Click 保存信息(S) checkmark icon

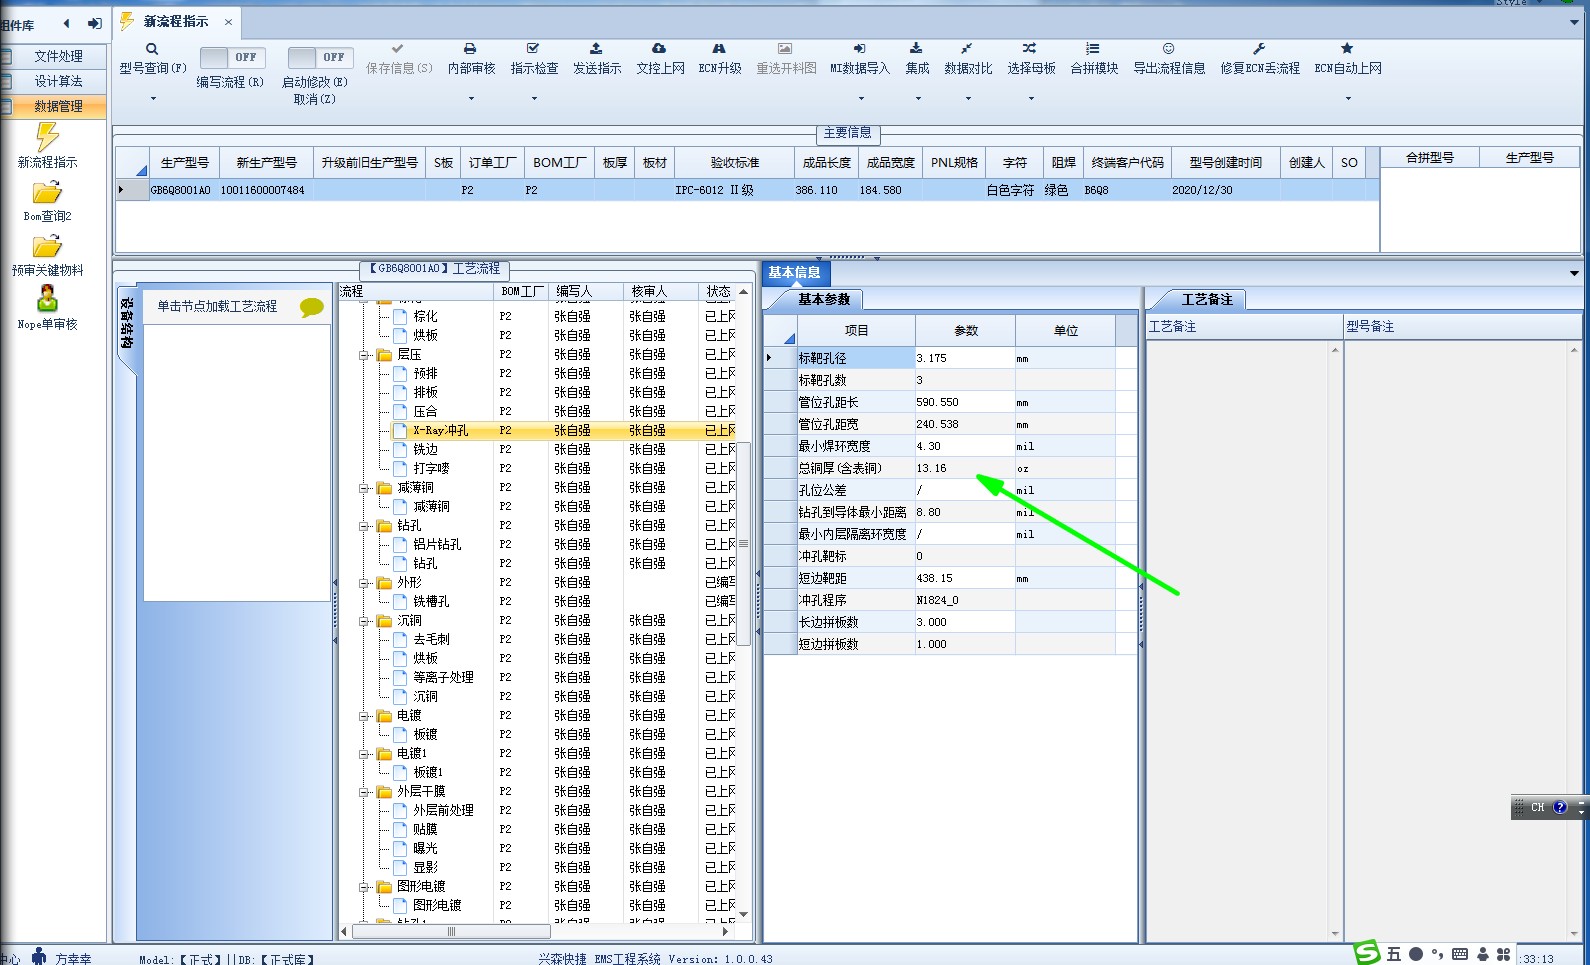(398, 48)
